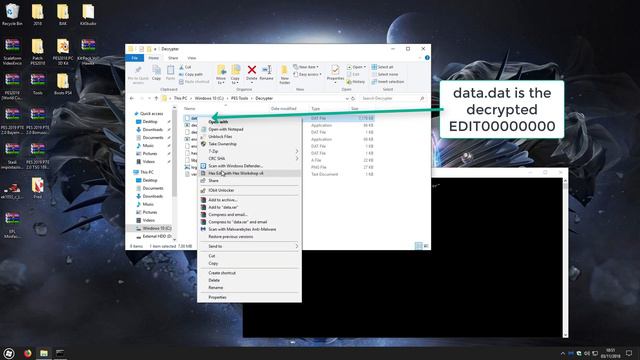
Task: Click the large Copy icon in ribbon
Action: pyautogui.click(x=156, y=72)
